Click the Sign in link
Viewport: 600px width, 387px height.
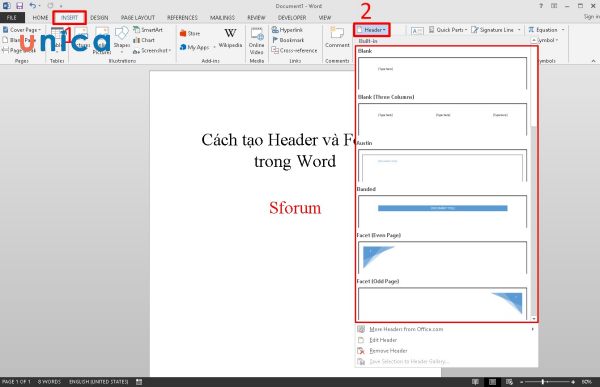tap(592, 17)
